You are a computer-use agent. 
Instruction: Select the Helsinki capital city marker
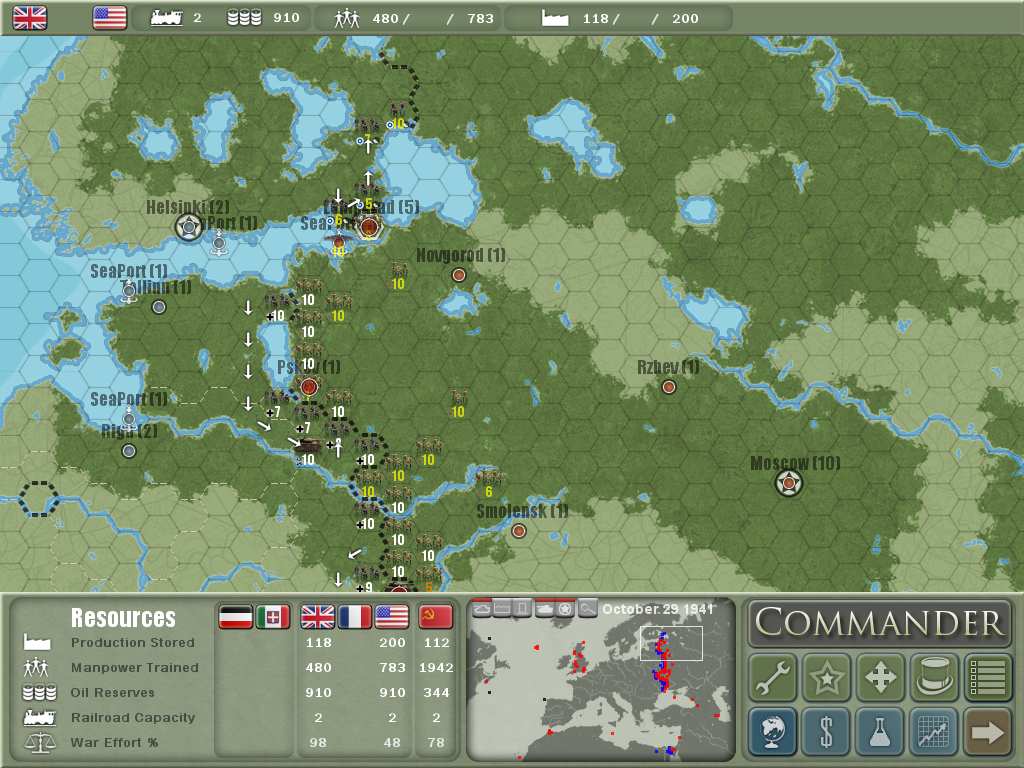click(x=189, y=227)
